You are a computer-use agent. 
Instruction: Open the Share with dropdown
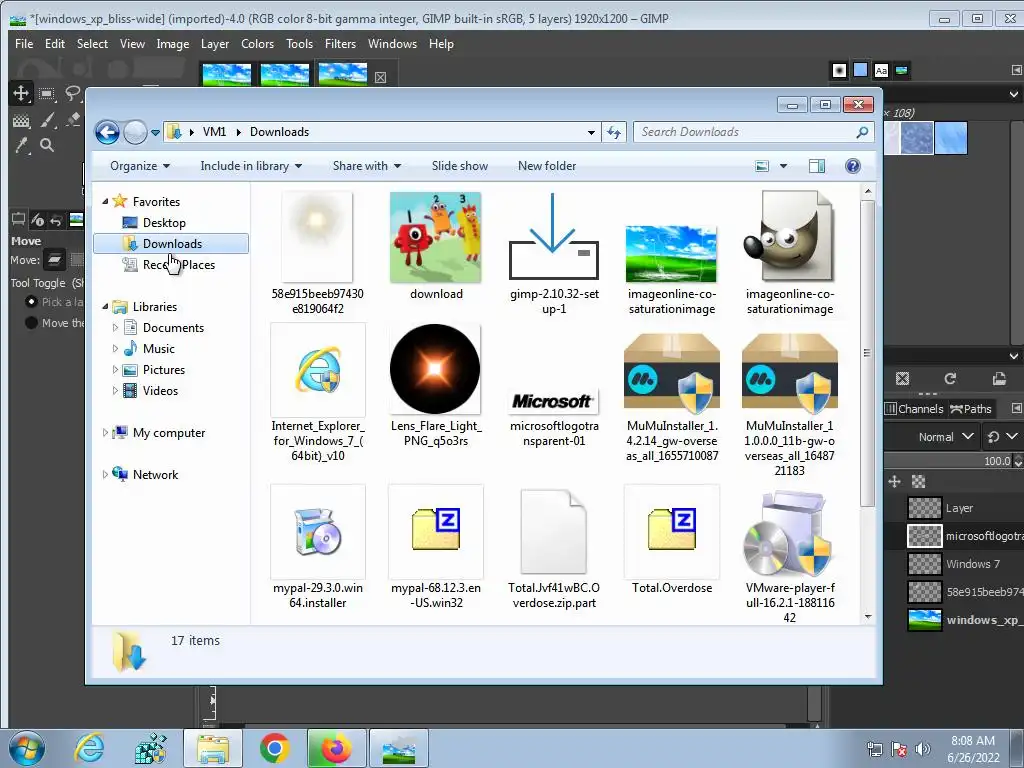[x=366, y=166]
